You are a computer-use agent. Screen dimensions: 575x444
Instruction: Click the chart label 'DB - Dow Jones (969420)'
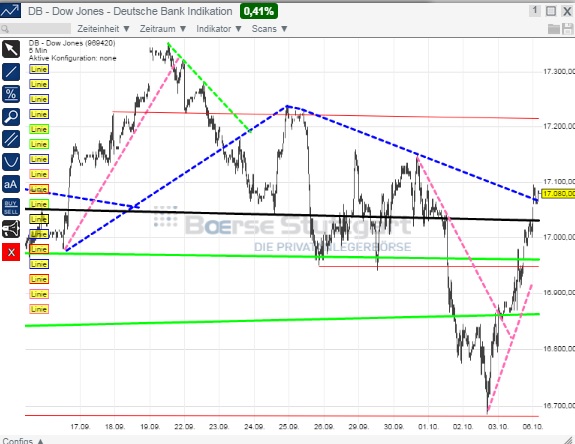pyautogui.click(x=72, y=43)
